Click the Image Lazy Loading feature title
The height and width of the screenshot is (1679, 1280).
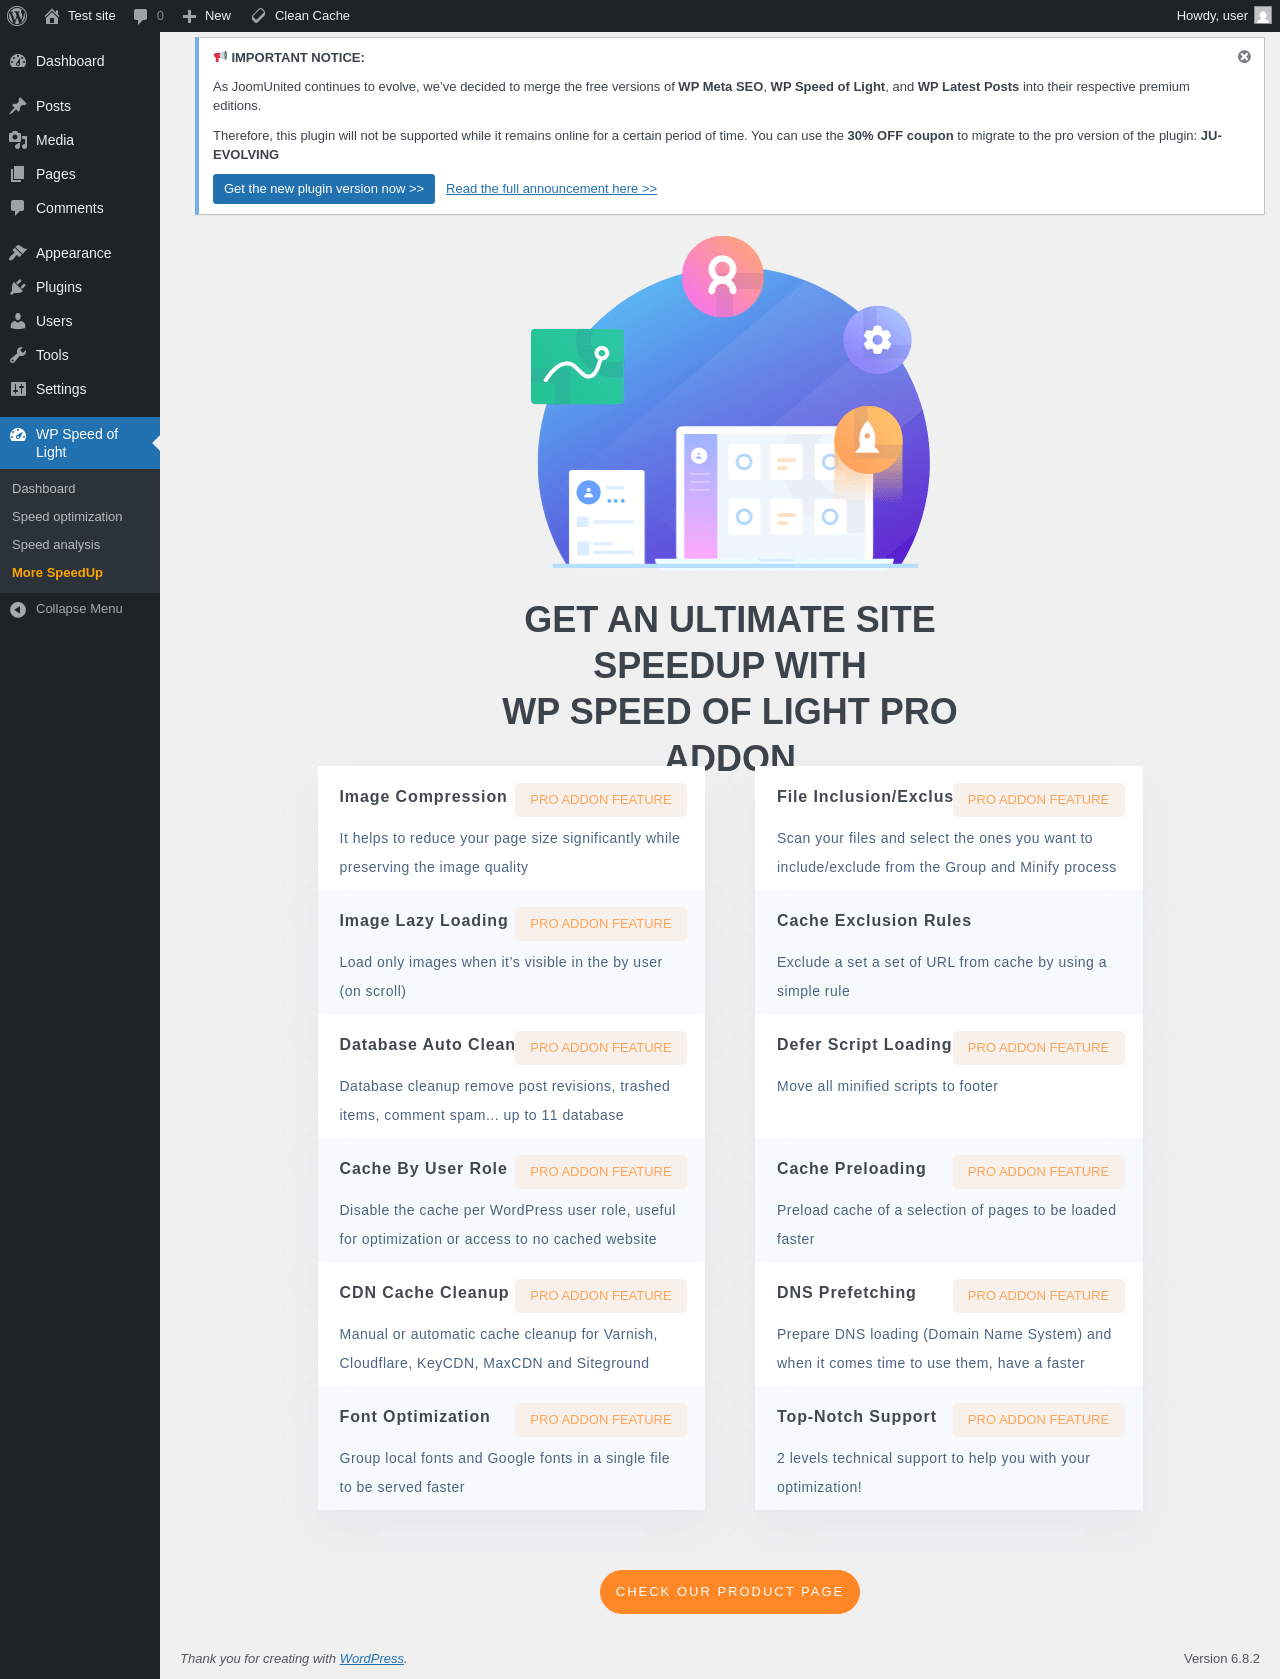(424, 921)
